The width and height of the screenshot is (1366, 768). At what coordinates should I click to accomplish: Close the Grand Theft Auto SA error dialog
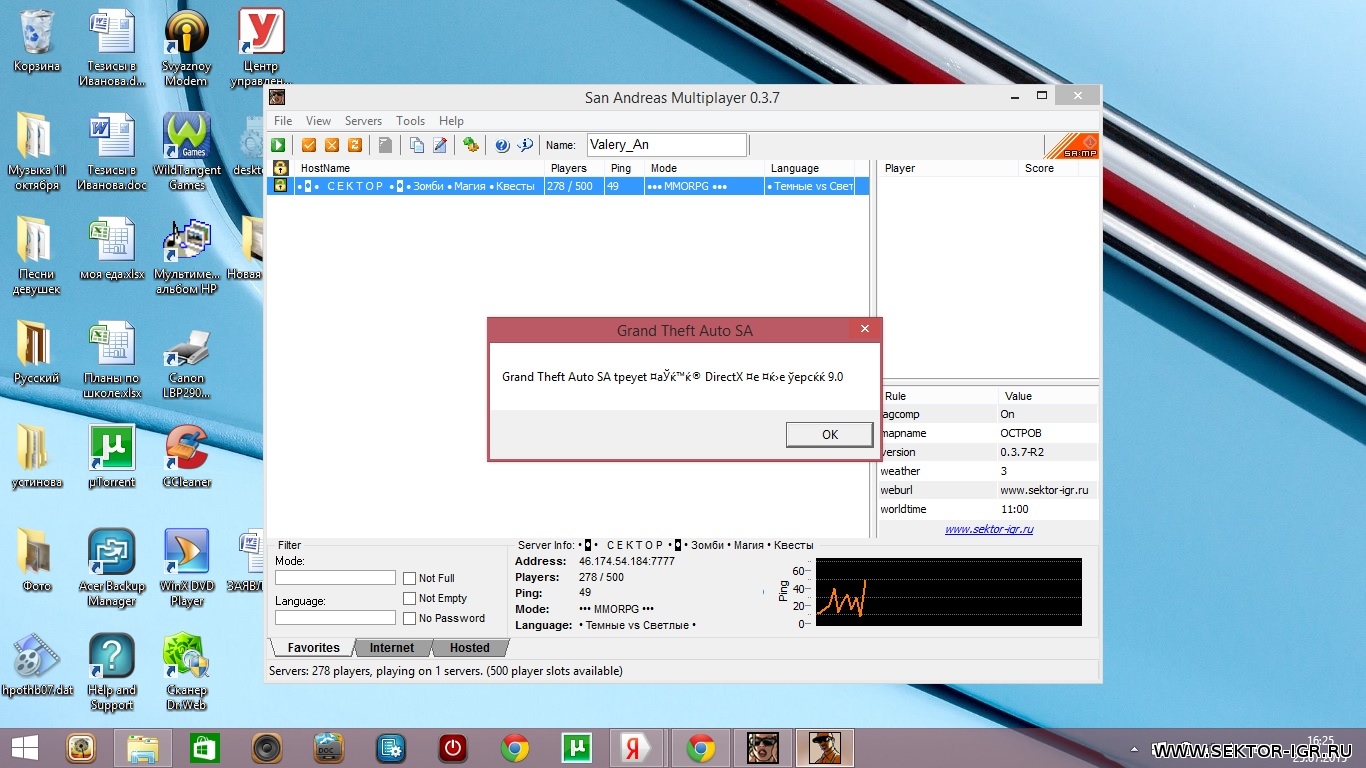tap(865, 328)
